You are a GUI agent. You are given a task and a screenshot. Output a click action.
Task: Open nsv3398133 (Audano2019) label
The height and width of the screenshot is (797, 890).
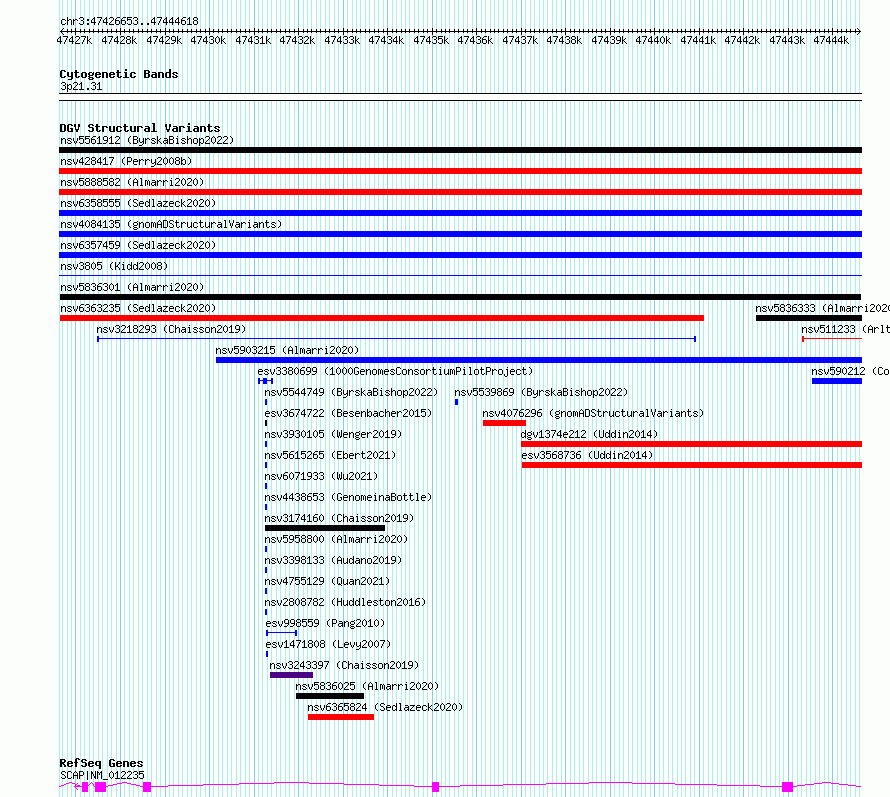(333, 560)
